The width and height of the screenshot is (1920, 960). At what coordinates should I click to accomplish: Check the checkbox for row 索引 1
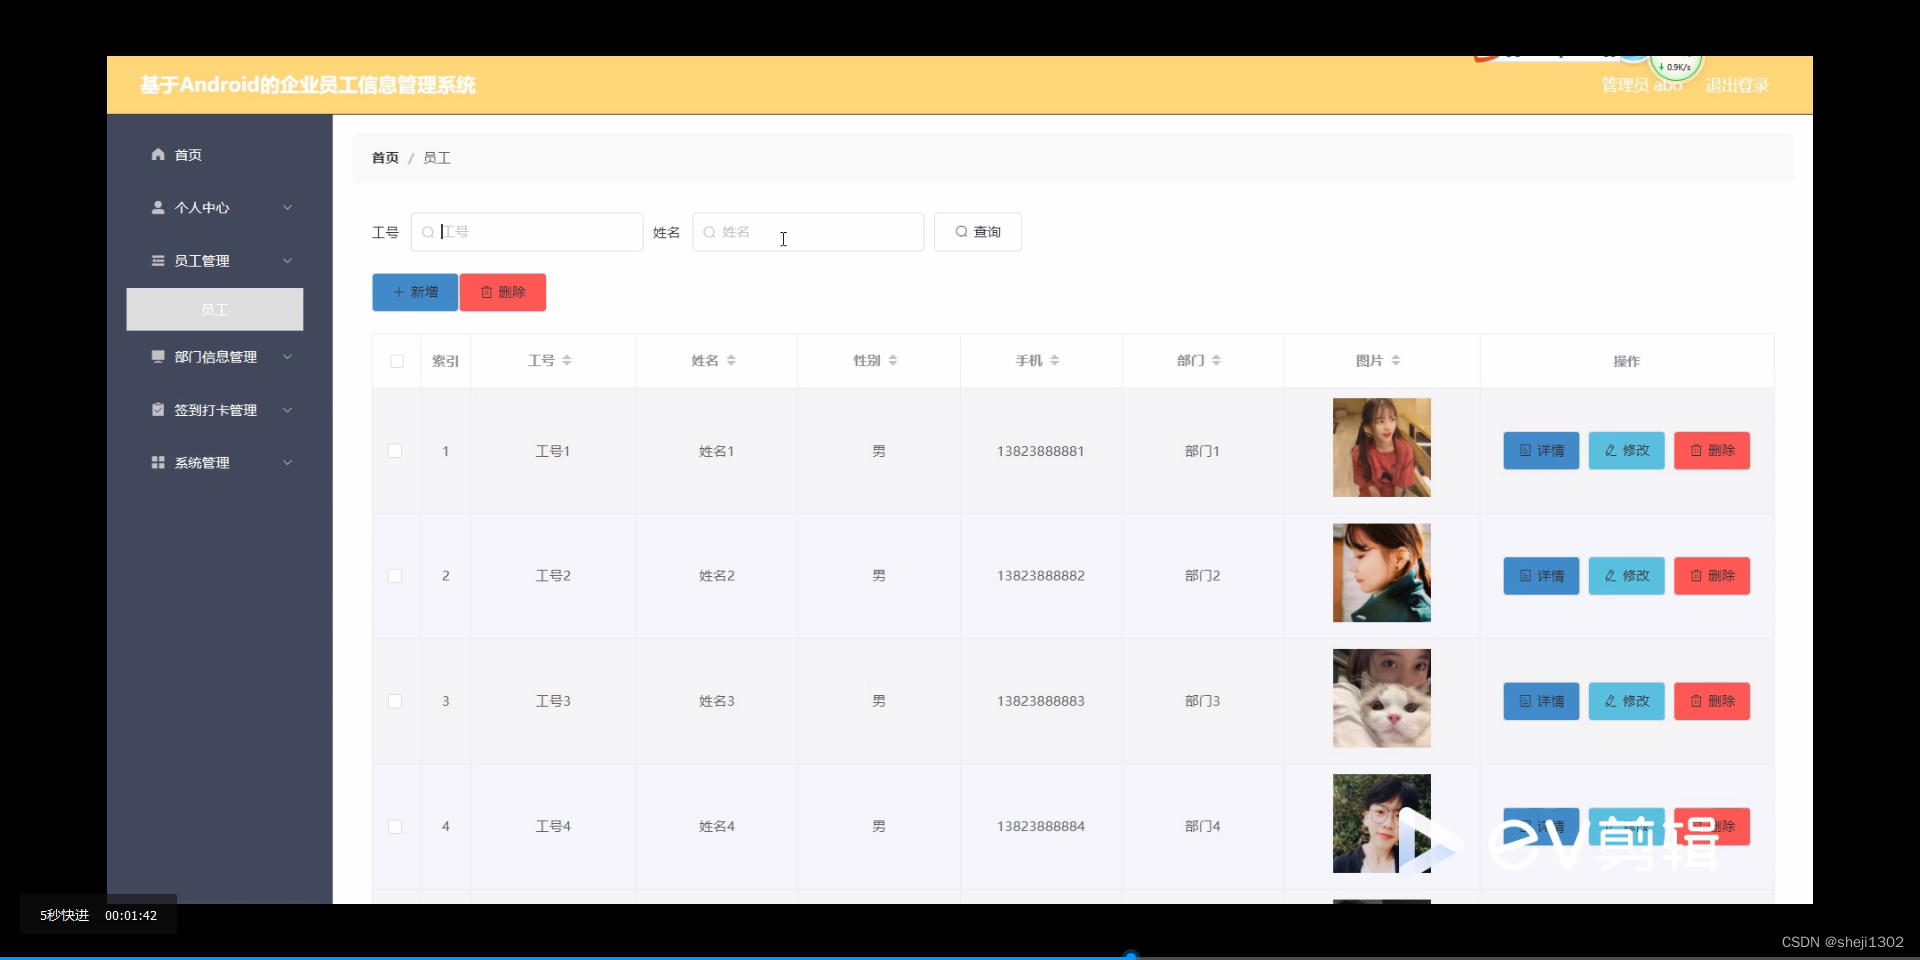click(x=395, y=451)
